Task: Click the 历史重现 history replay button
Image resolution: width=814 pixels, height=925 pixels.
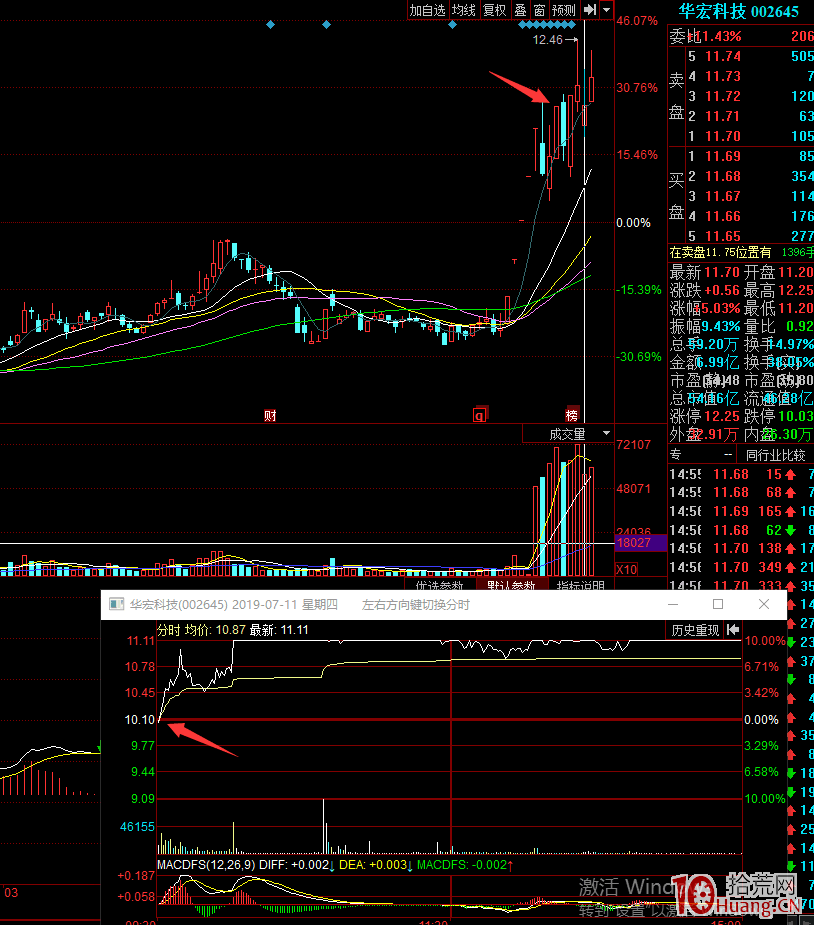Action: click(695, 630)
